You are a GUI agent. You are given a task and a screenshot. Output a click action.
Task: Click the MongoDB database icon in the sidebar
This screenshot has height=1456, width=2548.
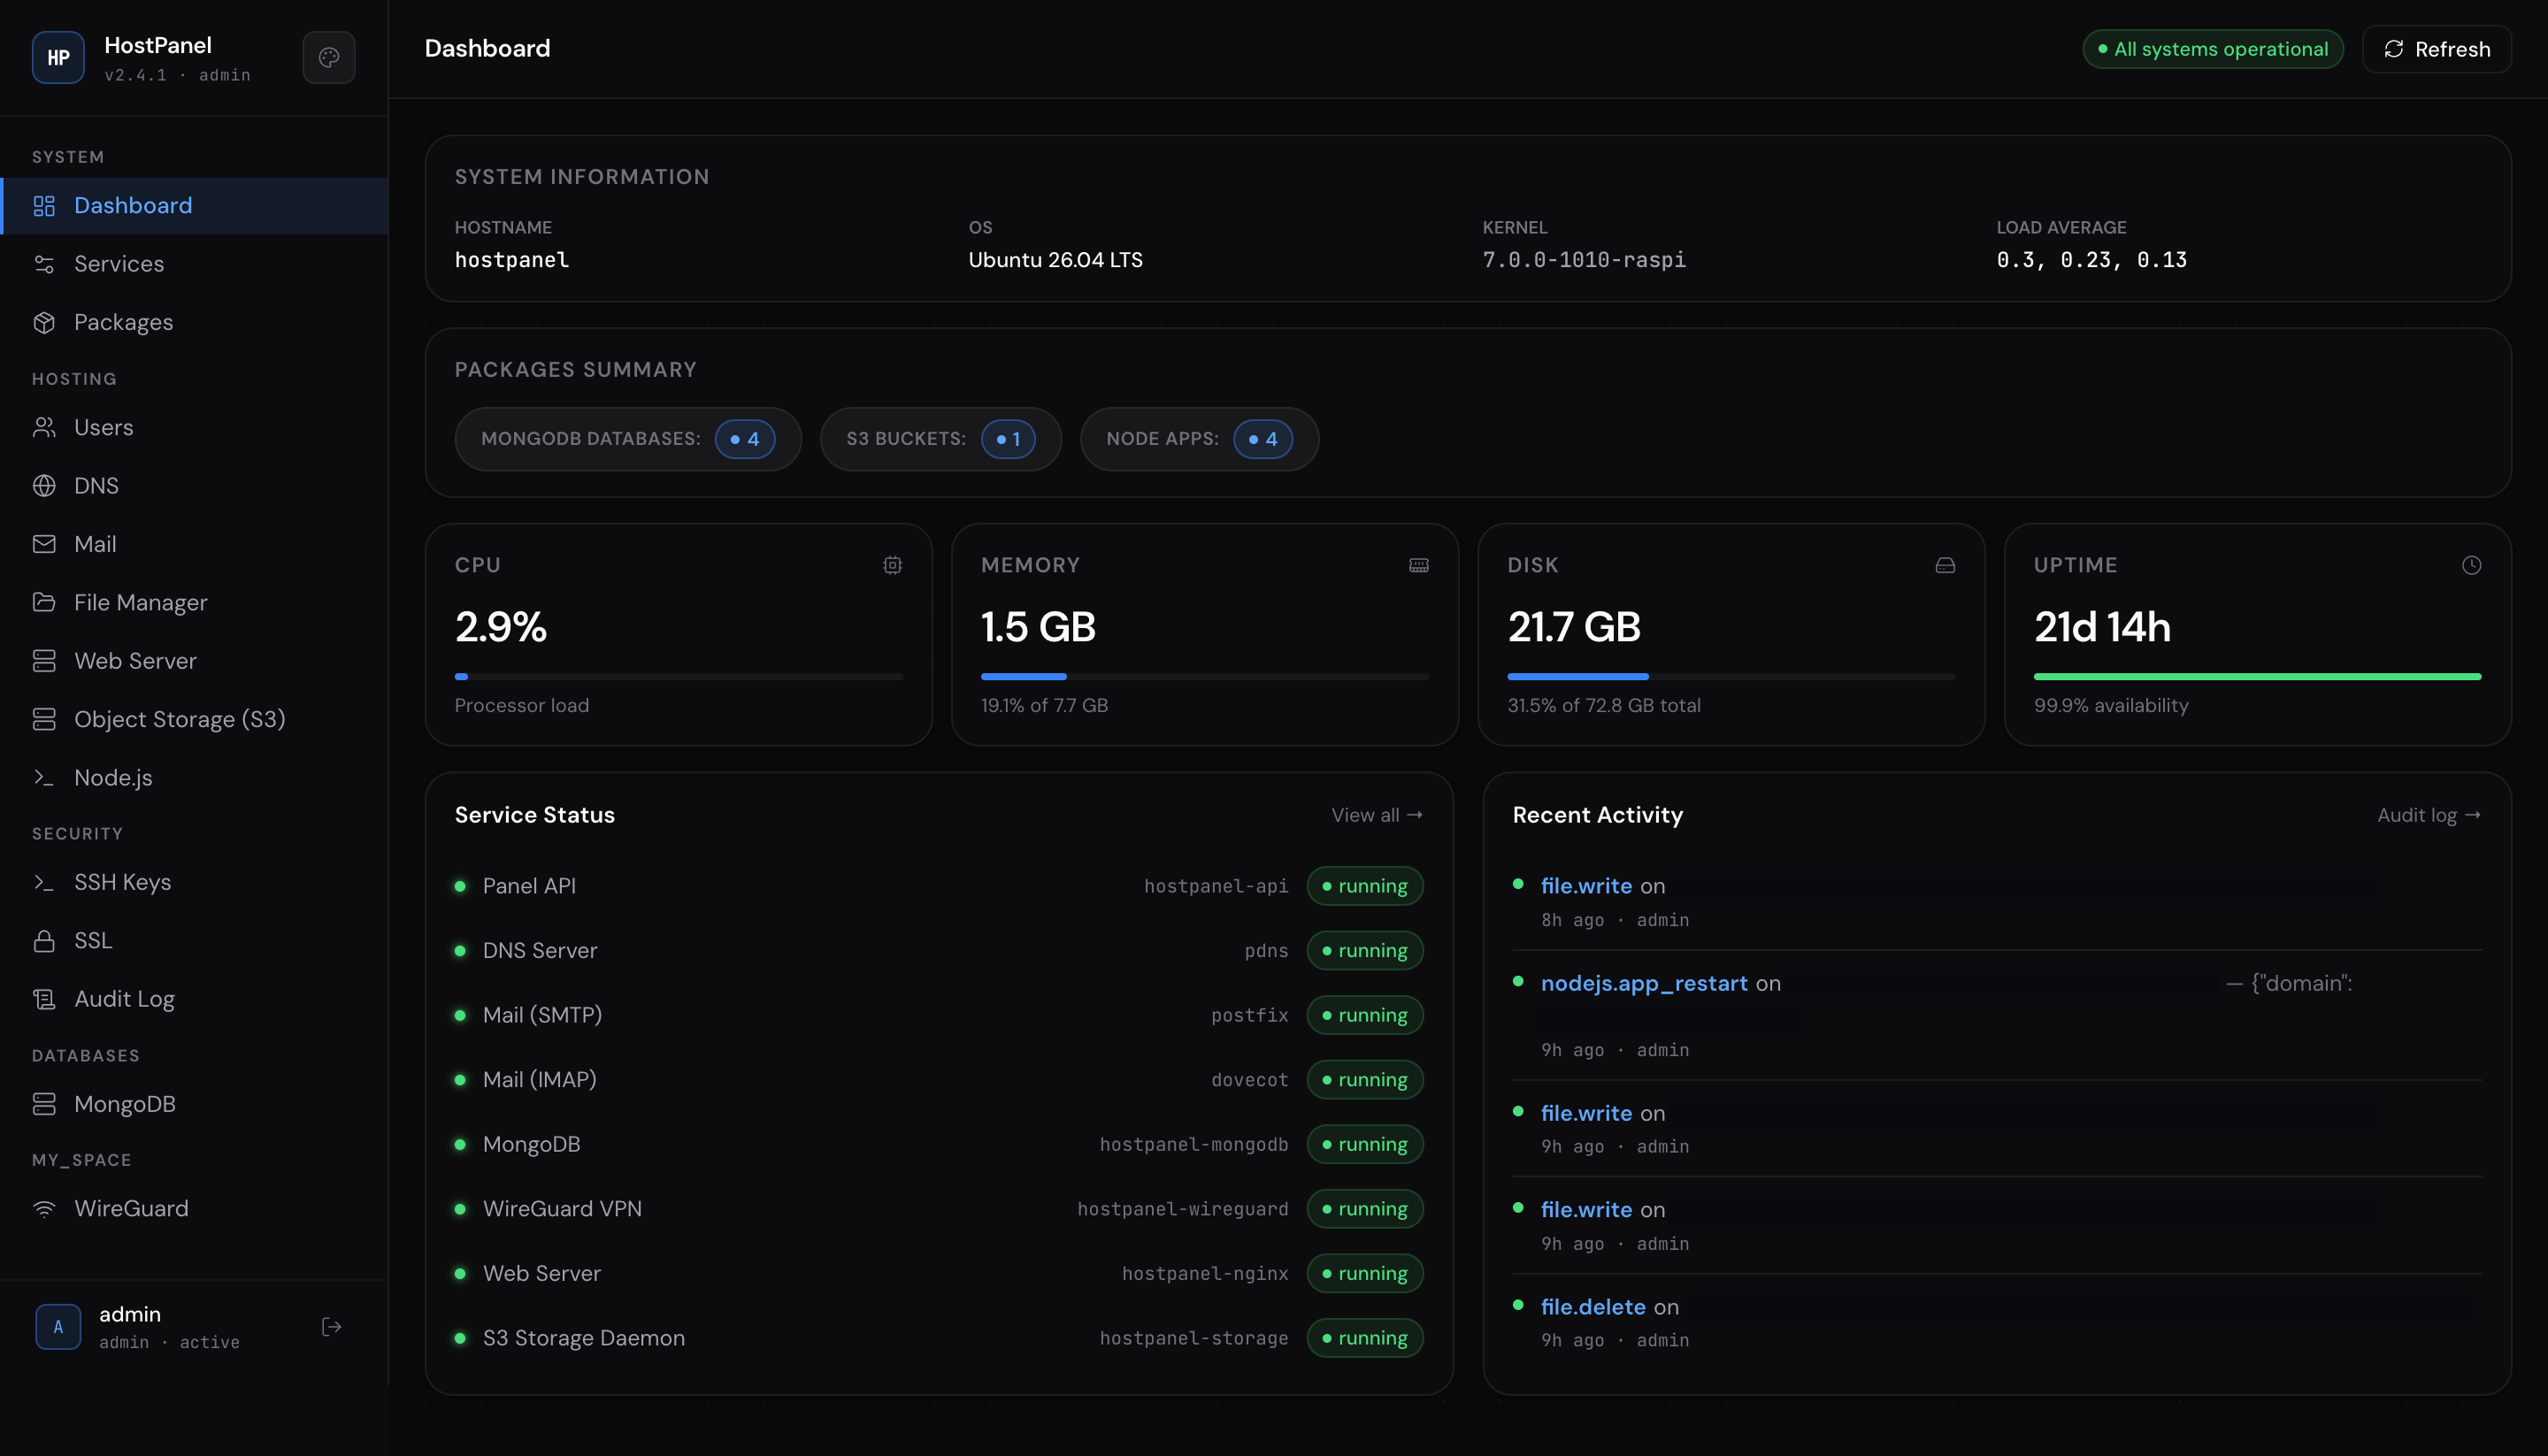click(x=44, y=1104)
